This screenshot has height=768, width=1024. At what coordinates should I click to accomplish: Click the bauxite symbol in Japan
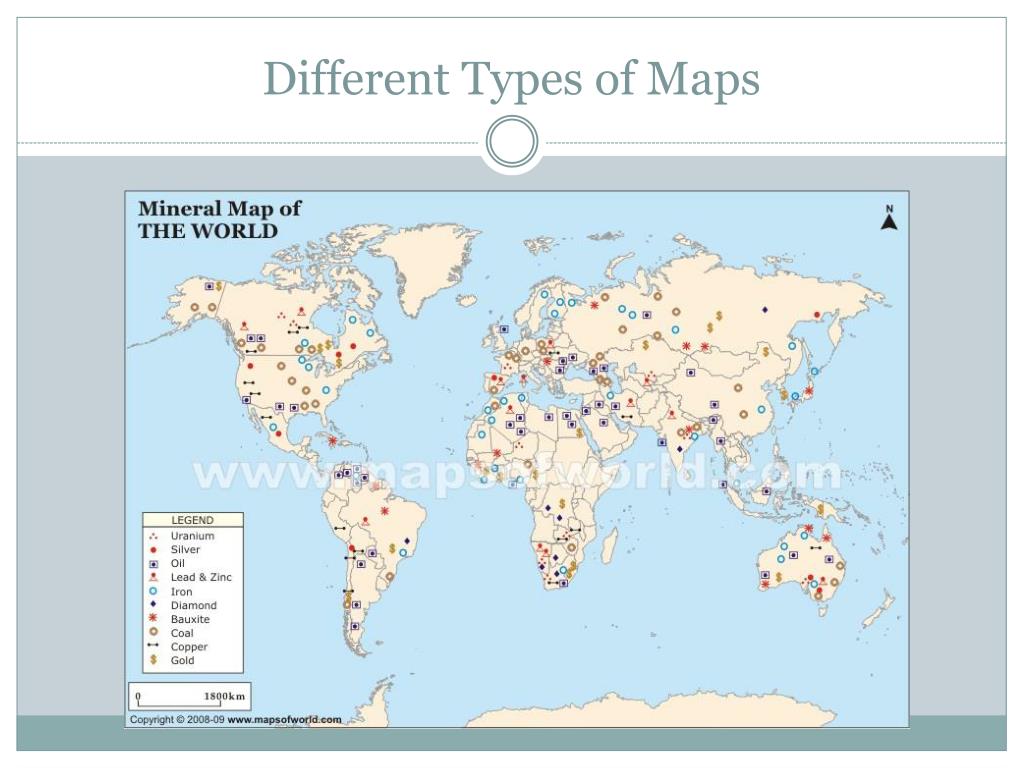pos(809,391)
